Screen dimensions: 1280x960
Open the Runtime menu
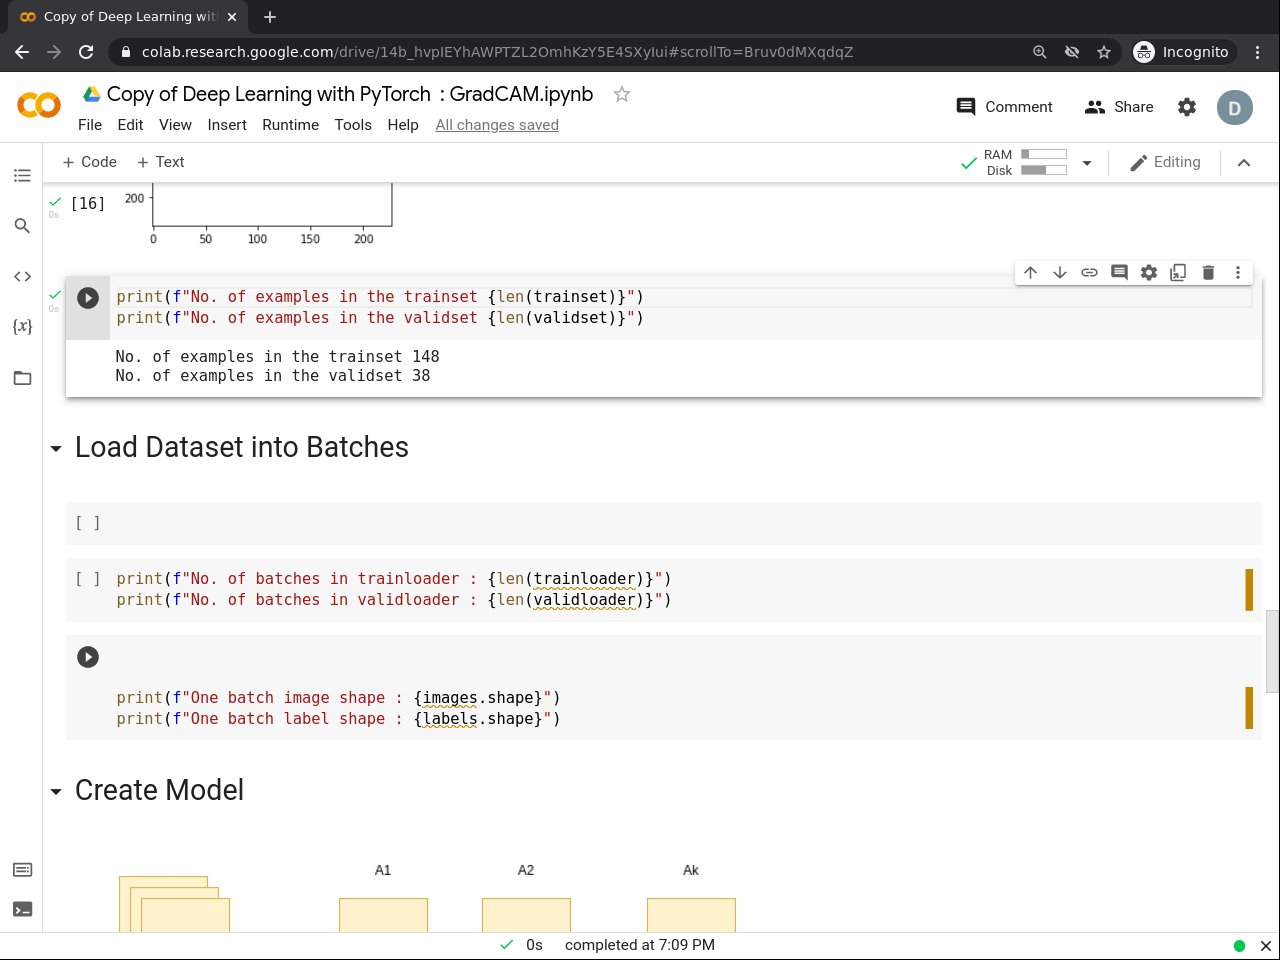point(290,125)
